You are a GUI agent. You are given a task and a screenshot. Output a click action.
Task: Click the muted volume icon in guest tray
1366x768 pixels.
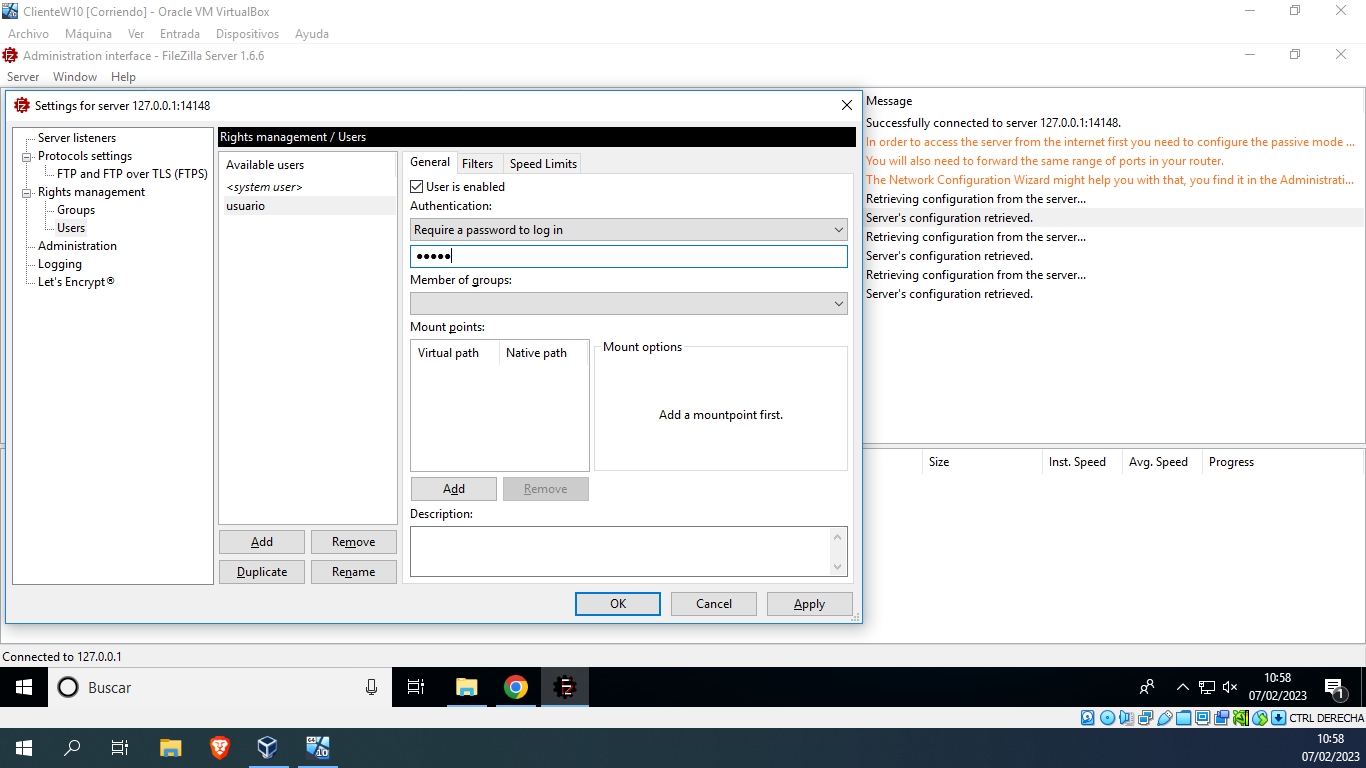[1230, 687]
